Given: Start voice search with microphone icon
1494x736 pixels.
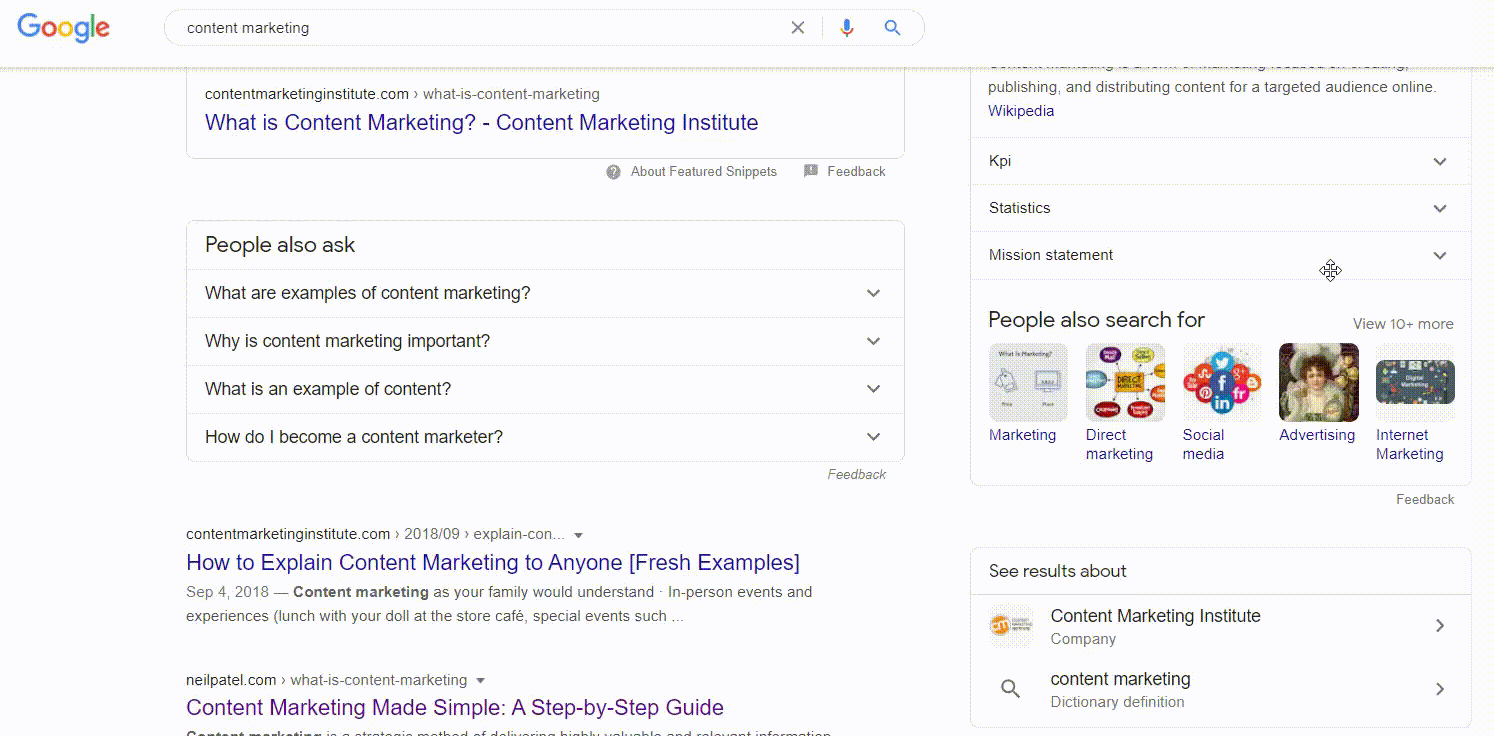Looking at the screenshot, I should point(847,28).
